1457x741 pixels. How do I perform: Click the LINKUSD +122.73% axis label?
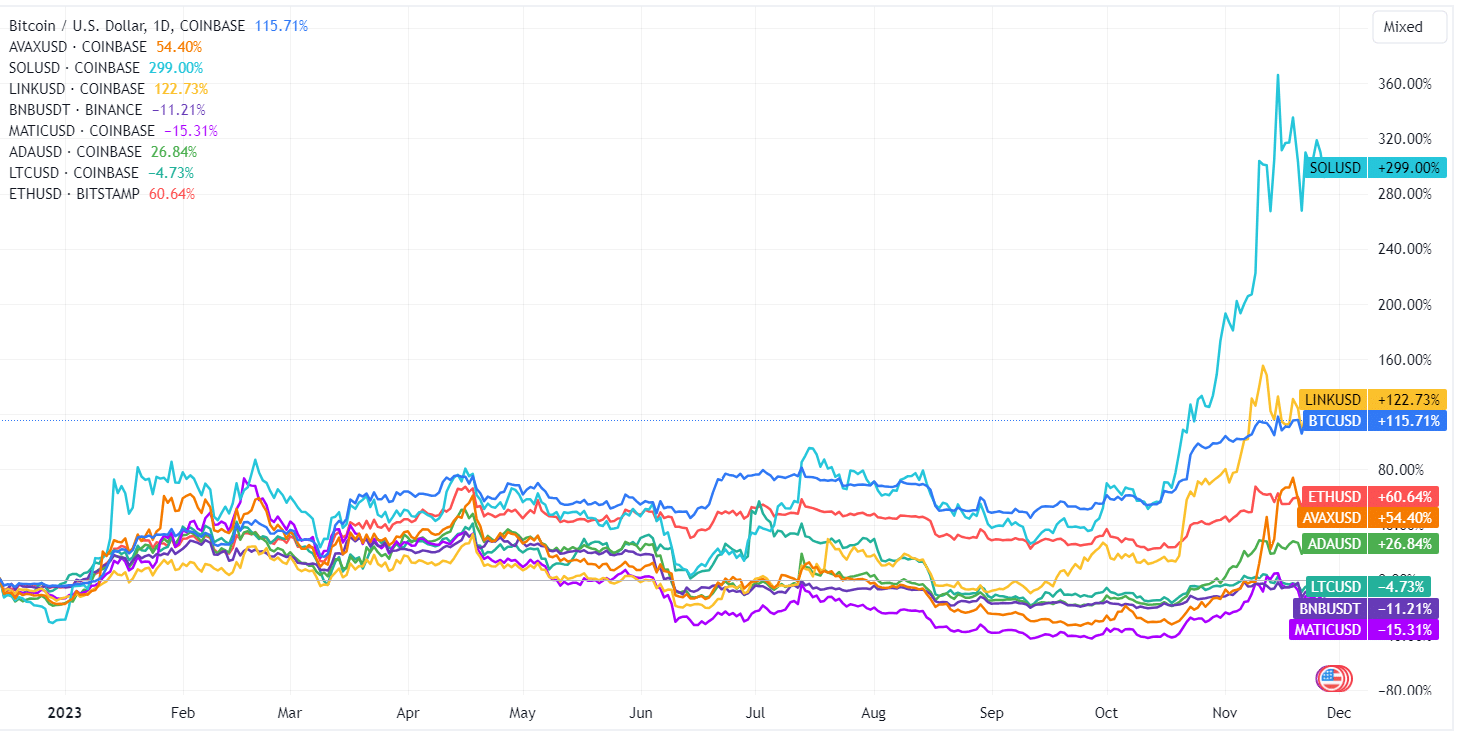pos(1372,399)
